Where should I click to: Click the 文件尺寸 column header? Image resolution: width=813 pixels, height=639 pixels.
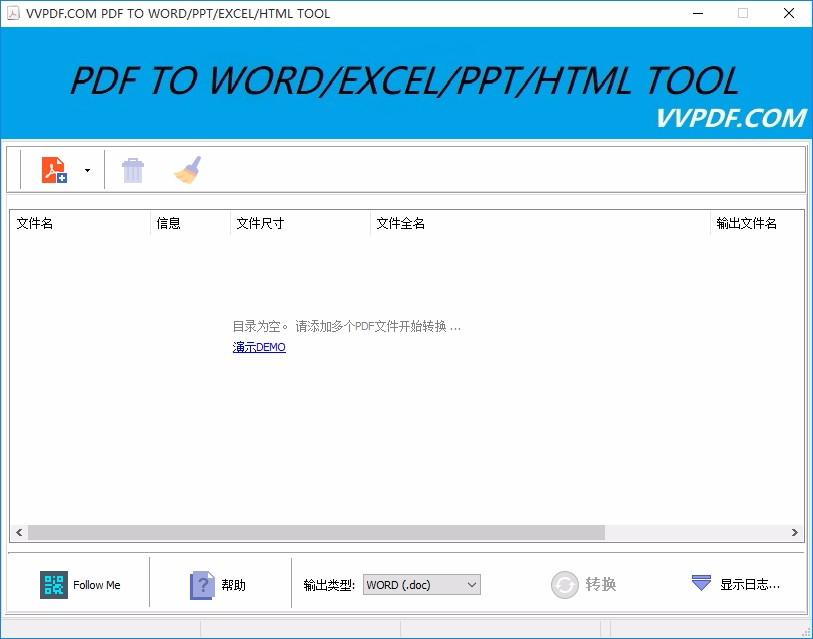pyautogui.click(x=300, y=223)
